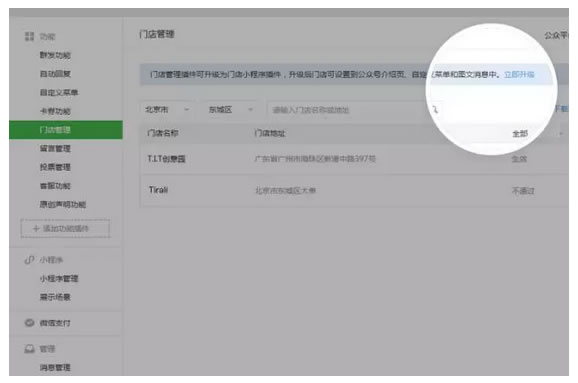578x383 pixels.
Task: Click the 管理 section header label
Action: tap(47, 349)
